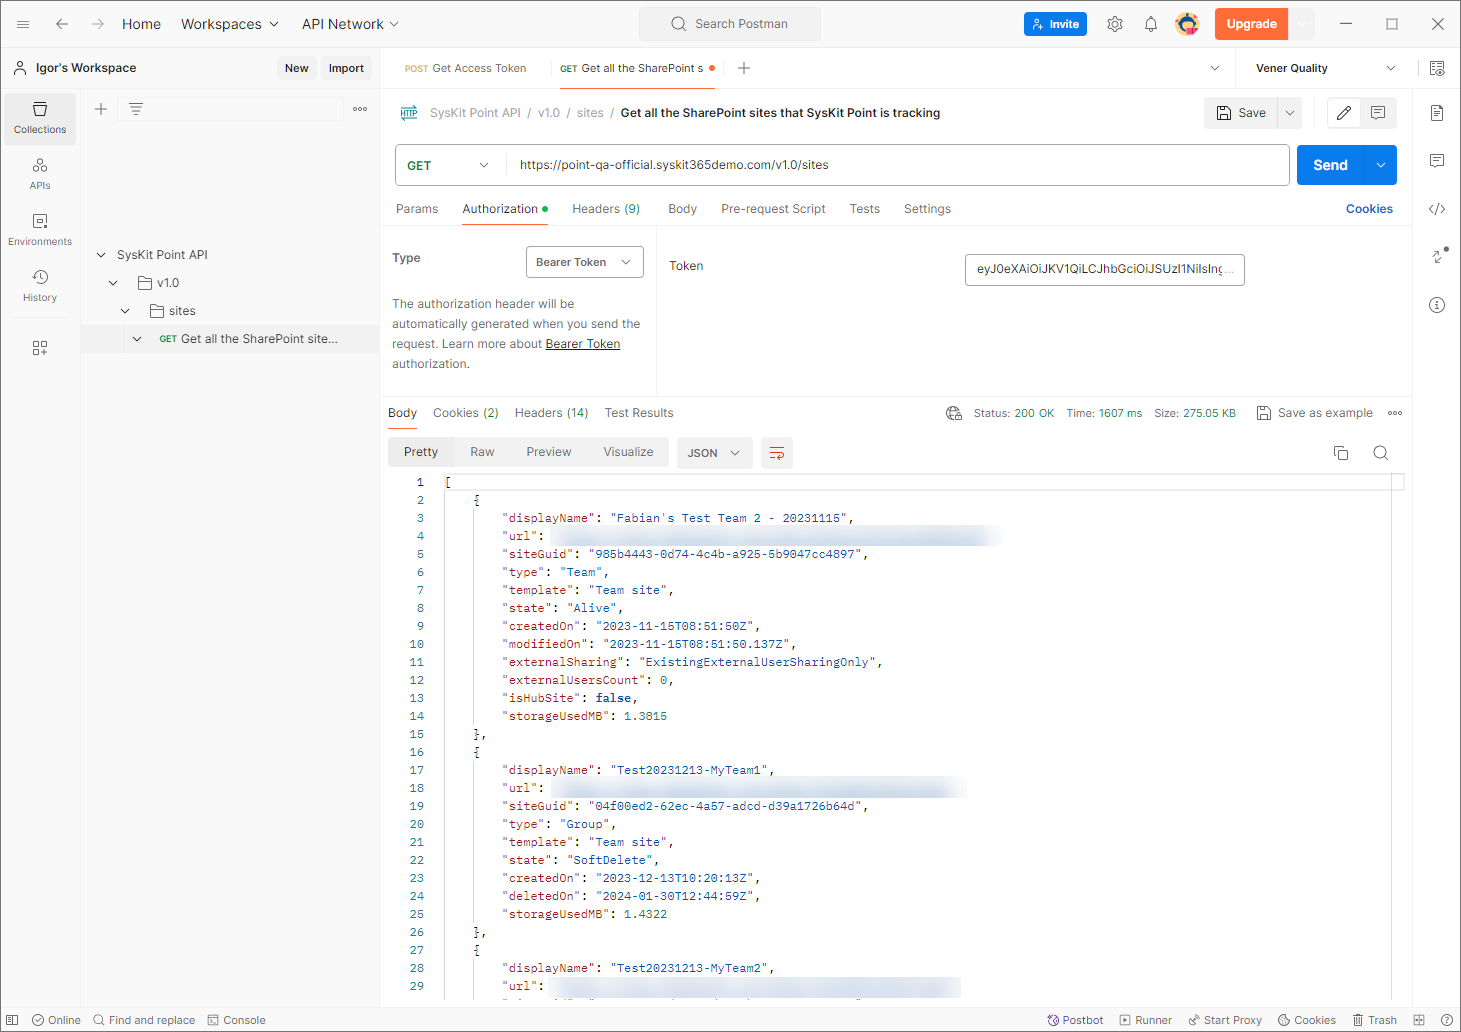
Task: Open the Collections sidebar panel
Action: click(40, 118)
